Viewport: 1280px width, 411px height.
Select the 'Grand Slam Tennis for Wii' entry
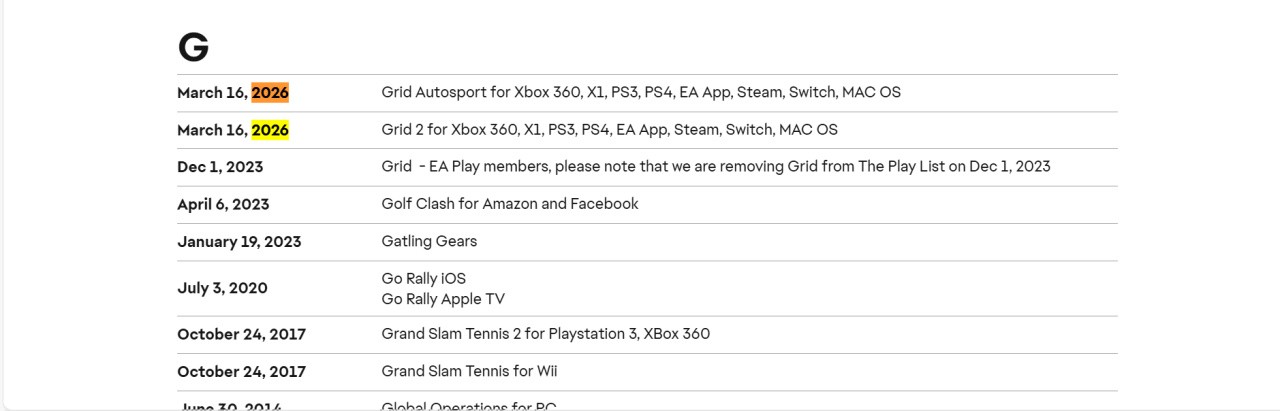tap(469, 371)
